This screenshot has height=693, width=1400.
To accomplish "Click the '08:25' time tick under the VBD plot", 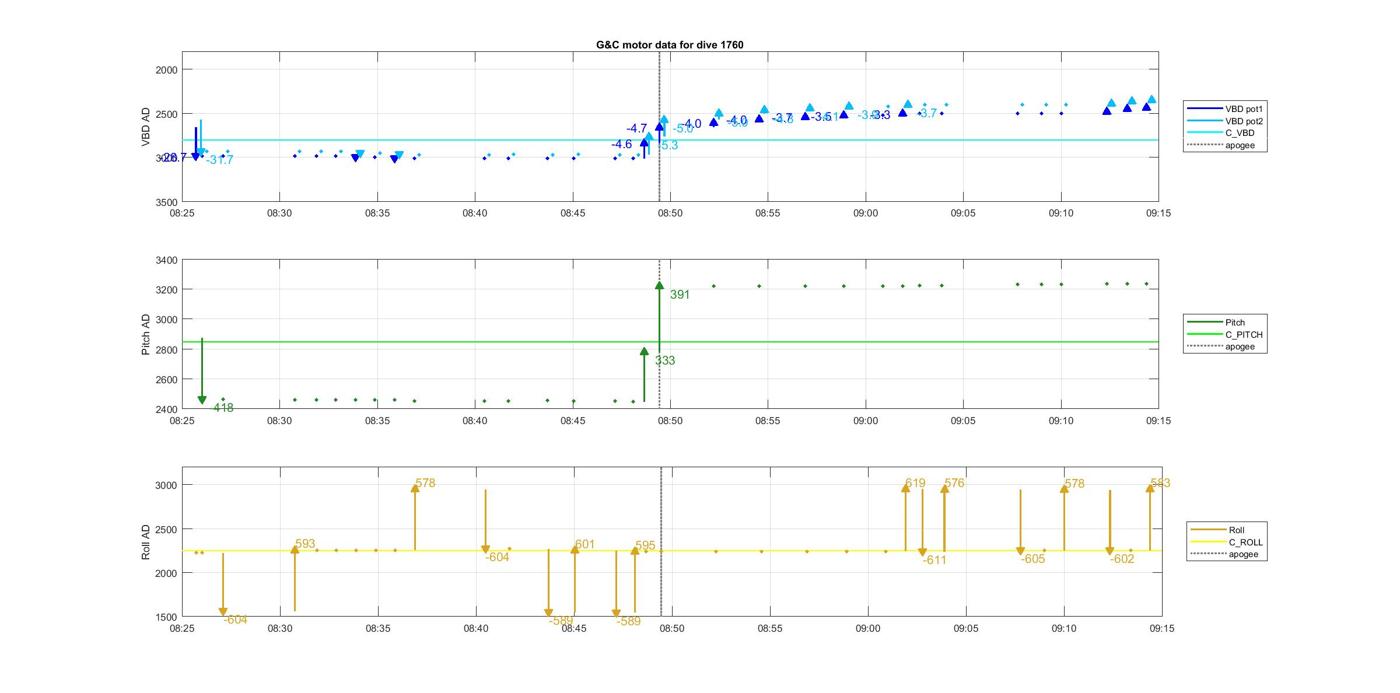I will pos(182,213).
